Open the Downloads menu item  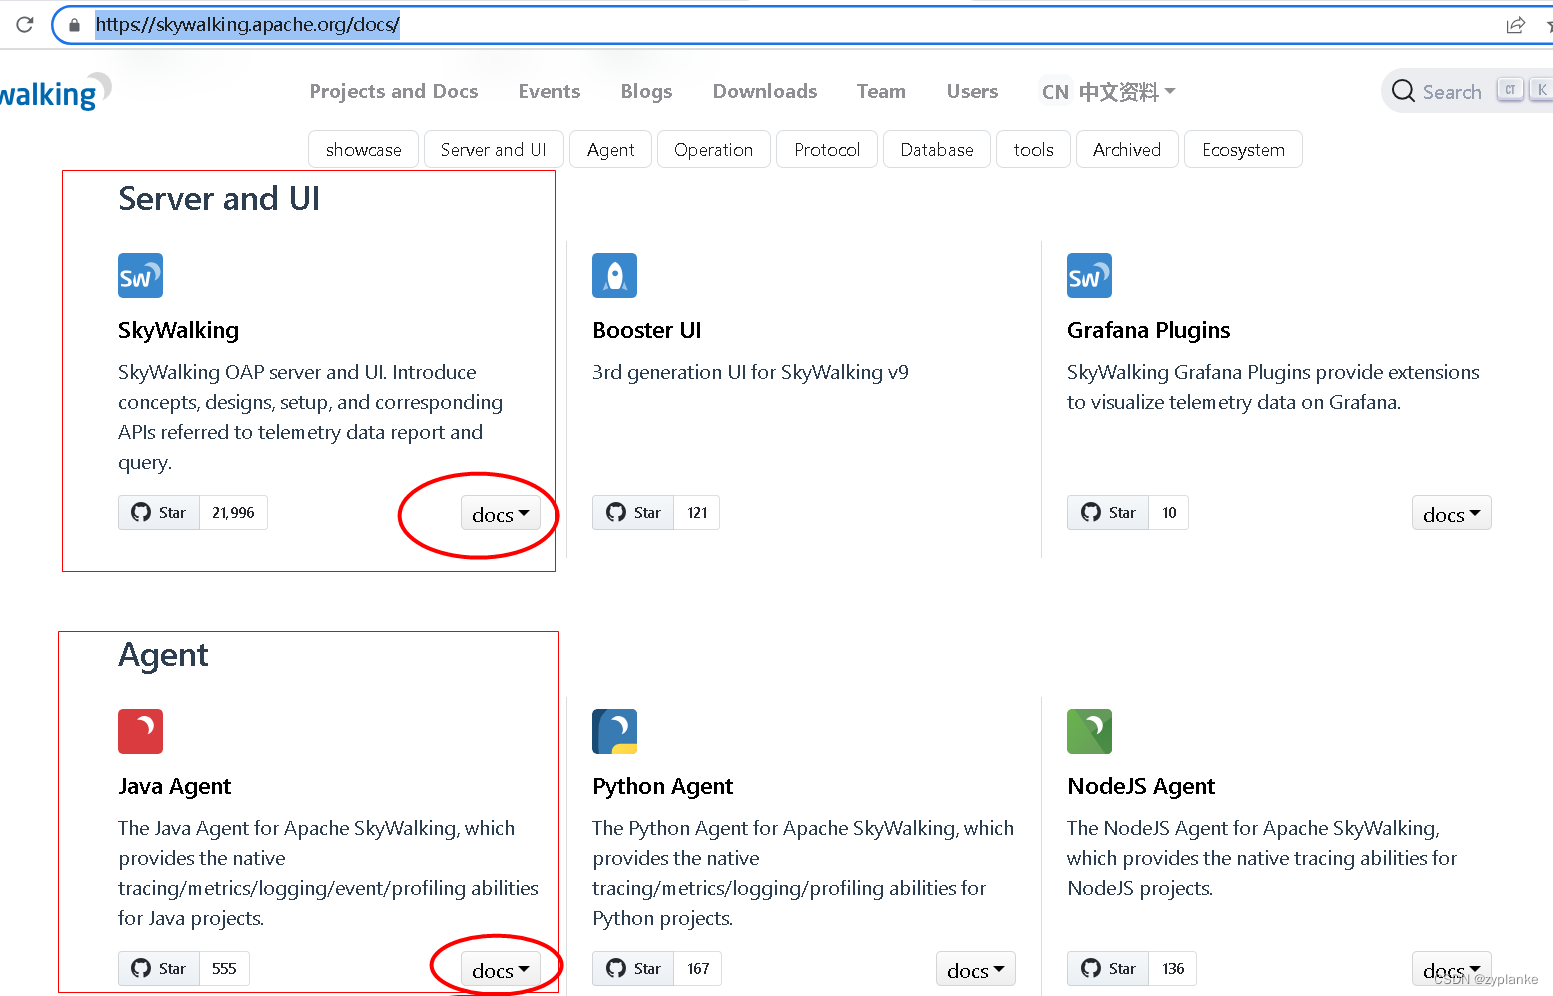[x=764, y=91]
